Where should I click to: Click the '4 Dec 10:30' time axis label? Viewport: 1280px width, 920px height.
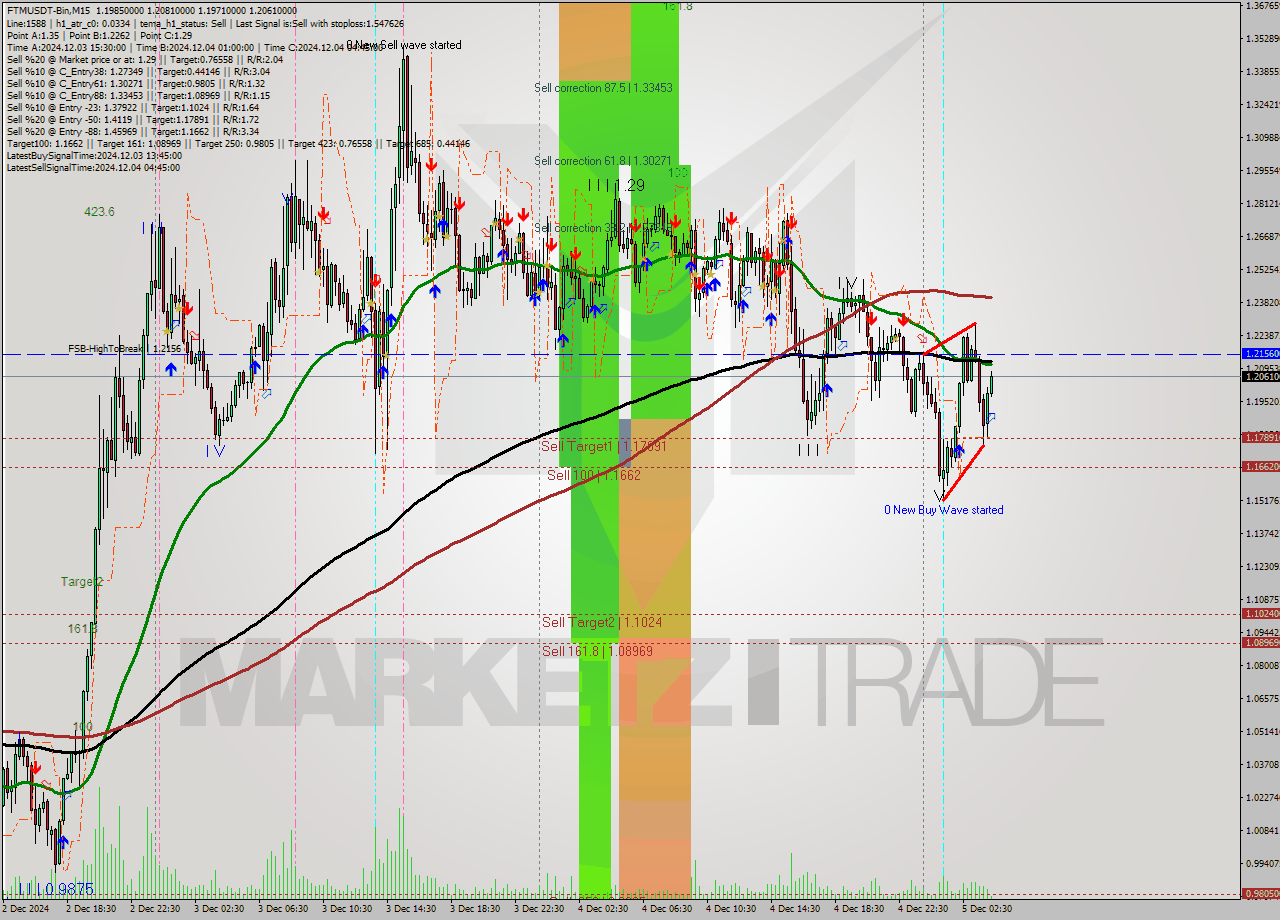pyautogui.click(x=731, y=910)
